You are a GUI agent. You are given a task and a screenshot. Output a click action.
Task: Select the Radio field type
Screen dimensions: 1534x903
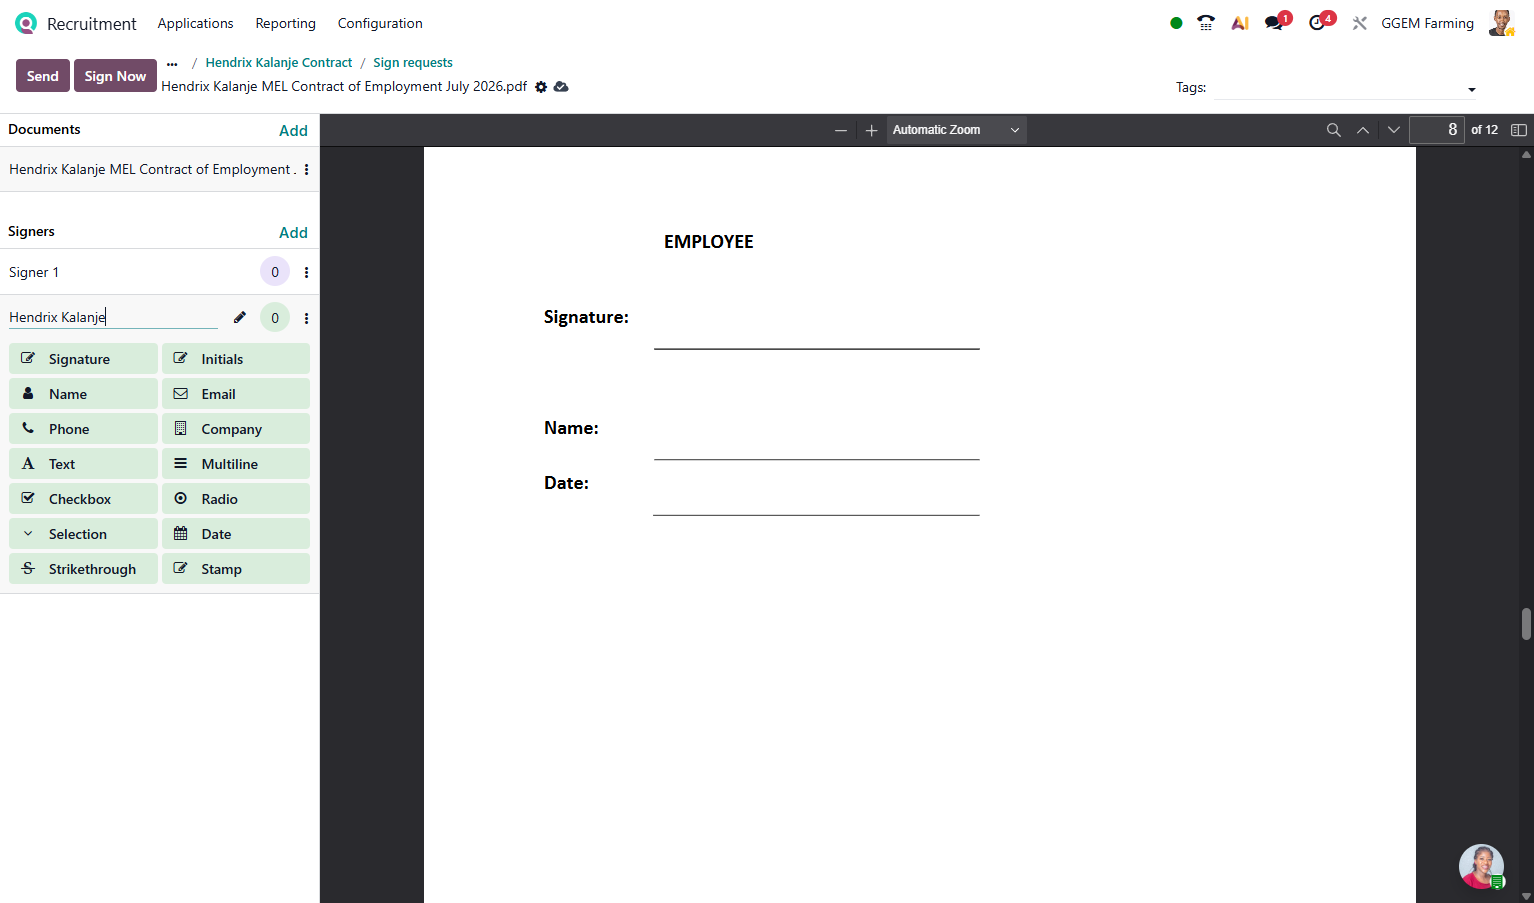[236, 499]
